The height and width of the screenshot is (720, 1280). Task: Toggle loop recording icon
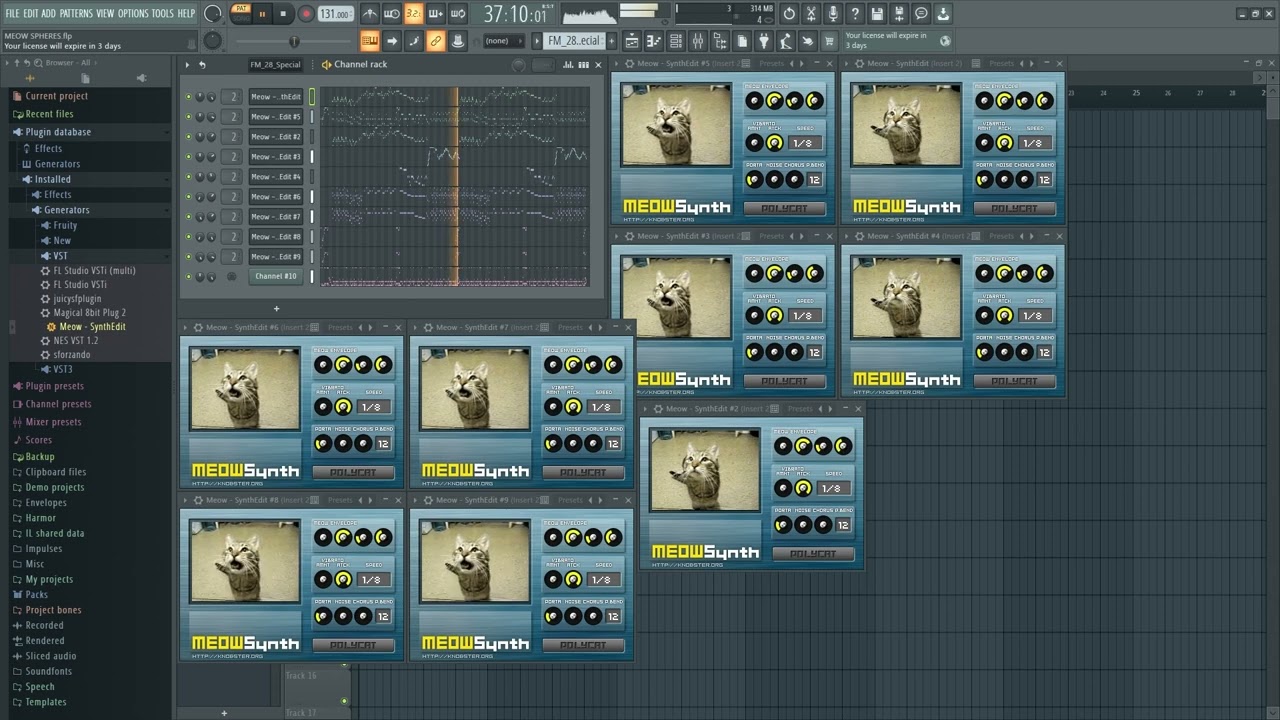[458, 14]
